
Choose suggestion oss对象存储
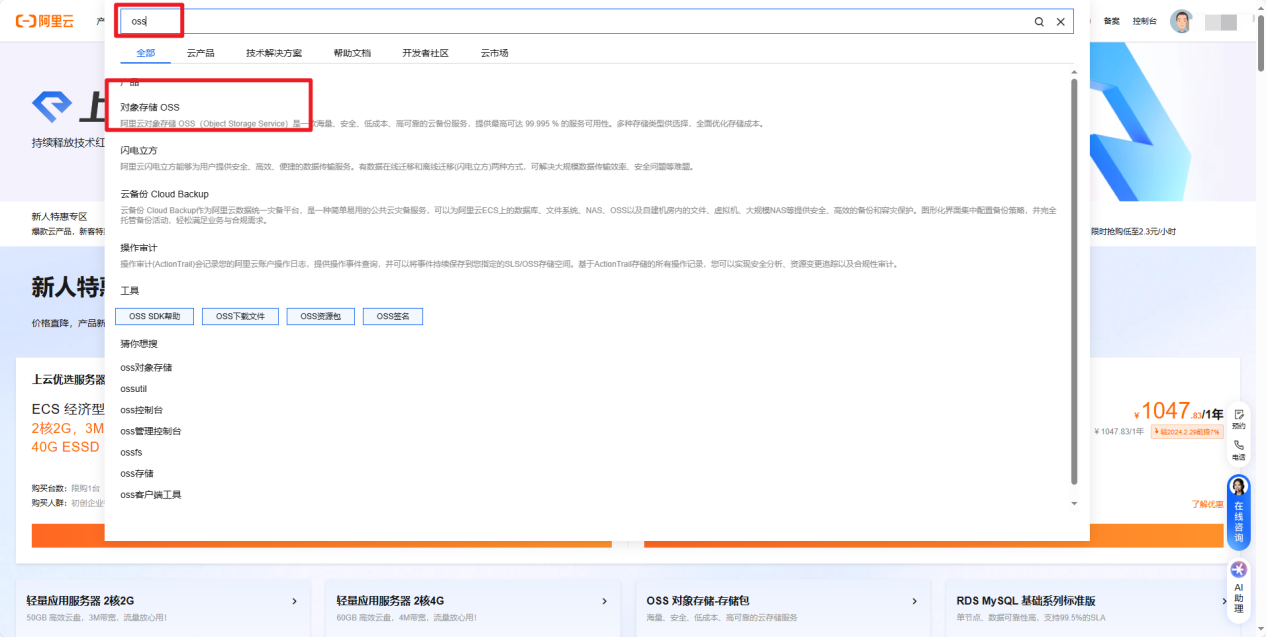[x=146, y=368]
